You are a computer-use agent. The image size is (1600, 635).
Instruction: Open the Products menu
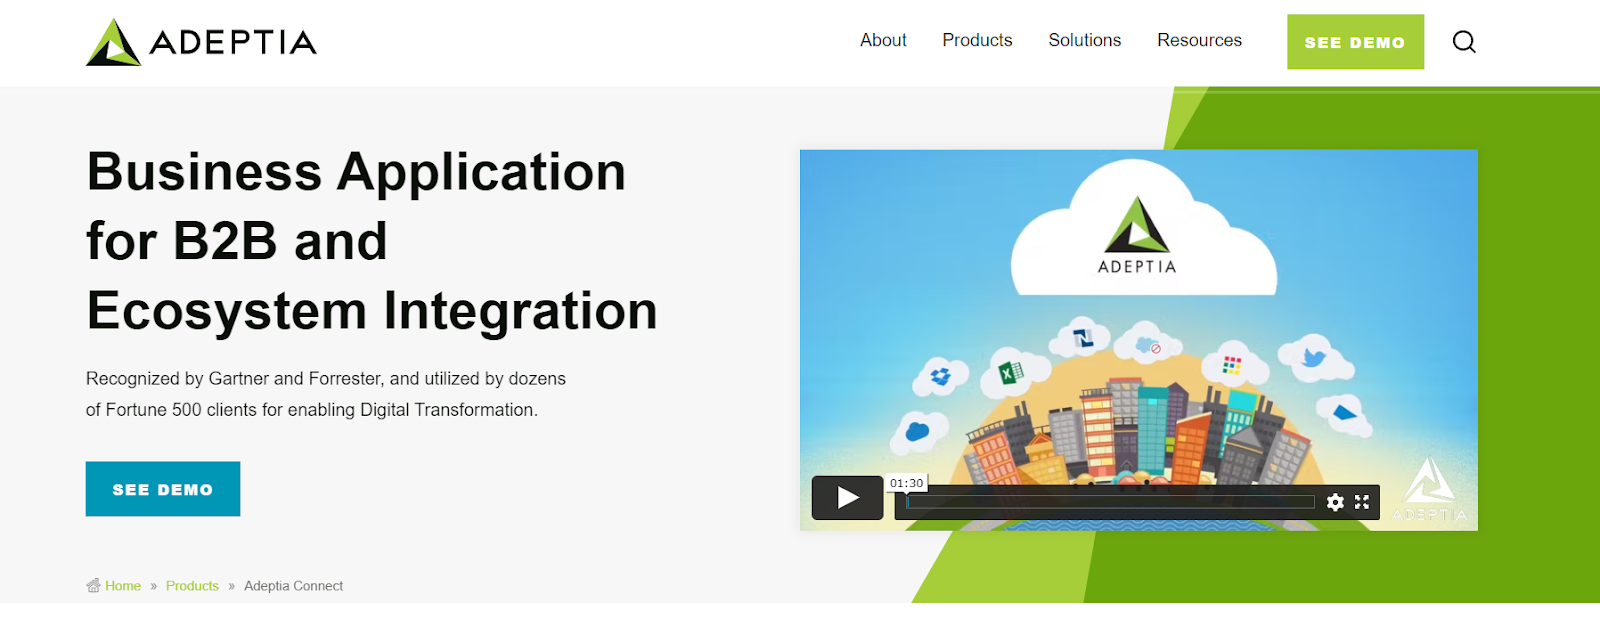pyautogui.click(x=977, y=40)
